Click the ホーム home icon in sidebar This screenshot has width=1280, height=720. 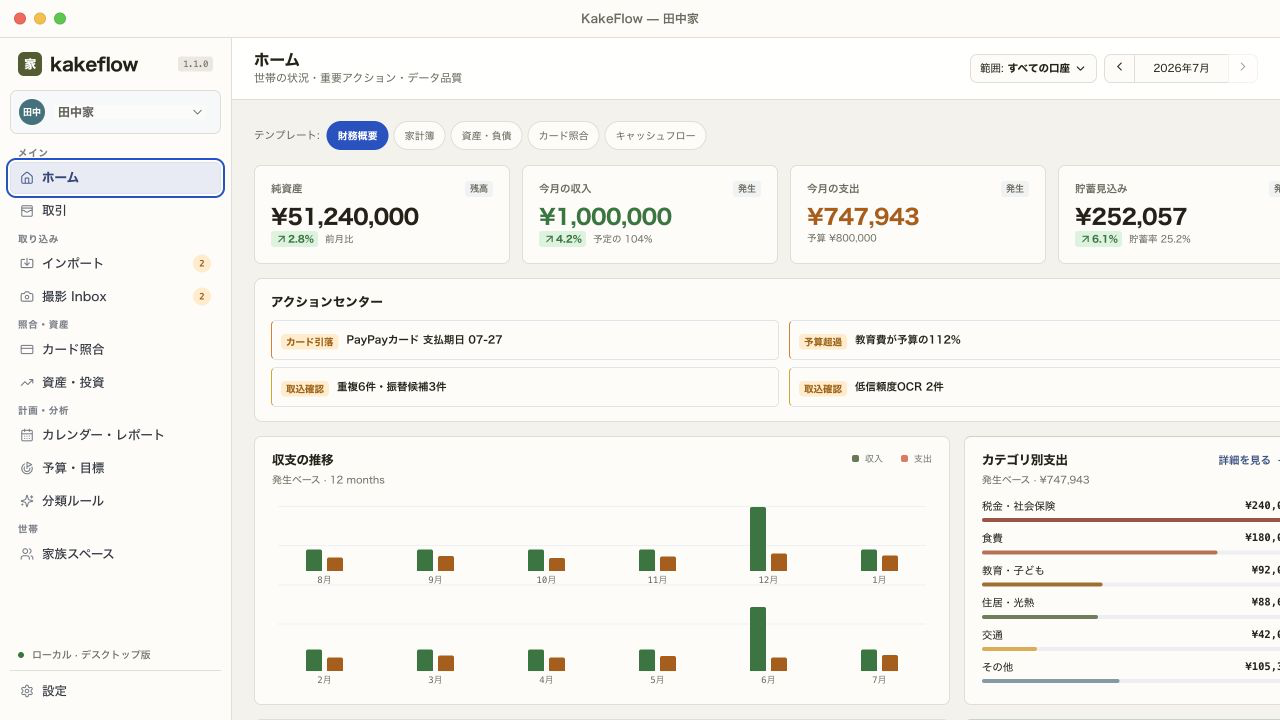(x=27, y=178)
